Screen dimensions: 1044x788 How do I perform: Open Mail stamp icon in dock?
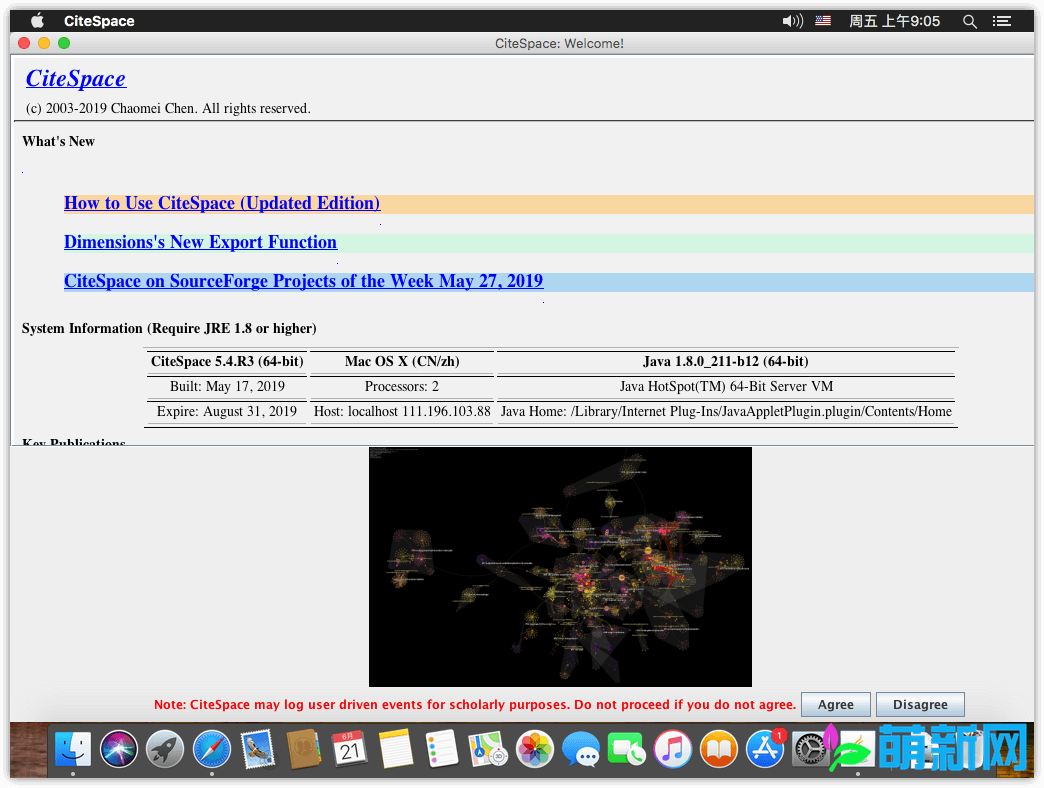click(258, 749)
